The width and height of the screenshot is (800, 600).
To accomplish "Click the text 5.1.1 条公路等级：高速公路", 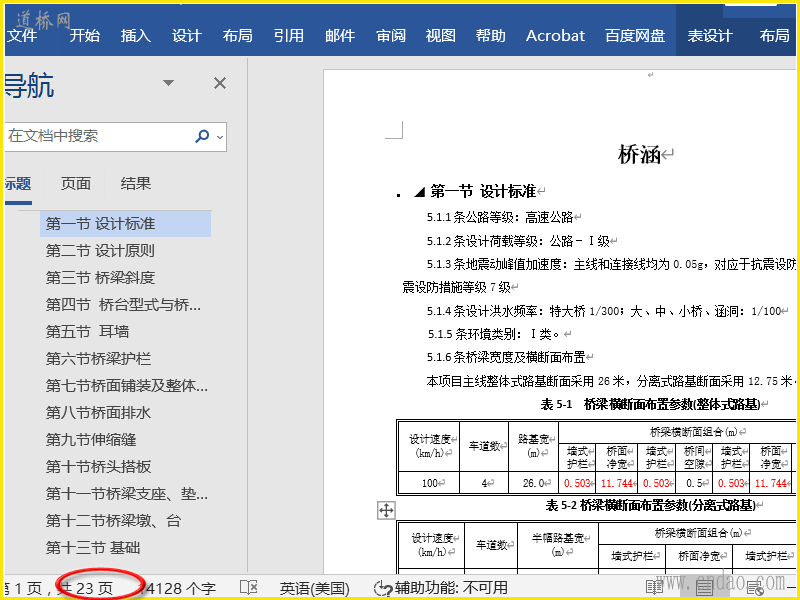I will (500, 217).
